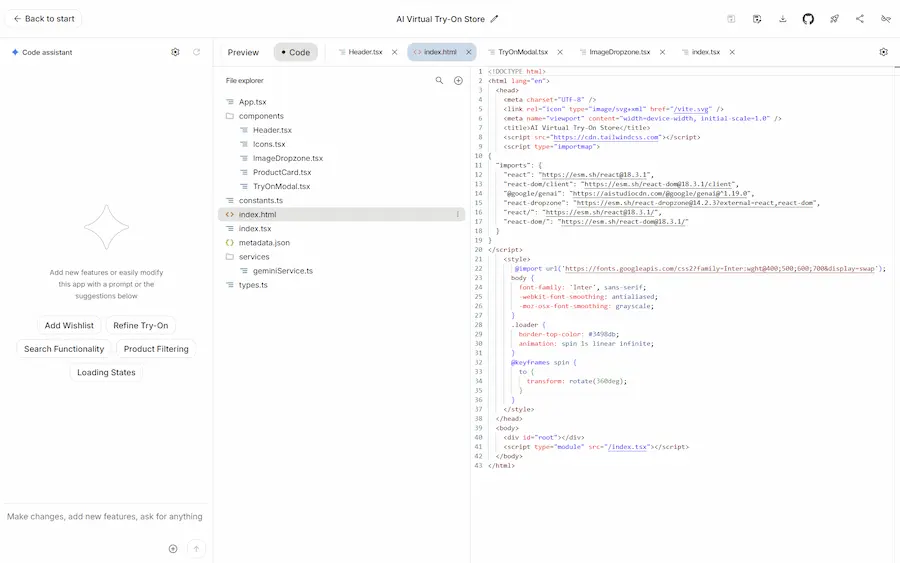This screenshot has width=900, height=563.
Task: Add a new file in File explorer
Action: coord(458,81)
